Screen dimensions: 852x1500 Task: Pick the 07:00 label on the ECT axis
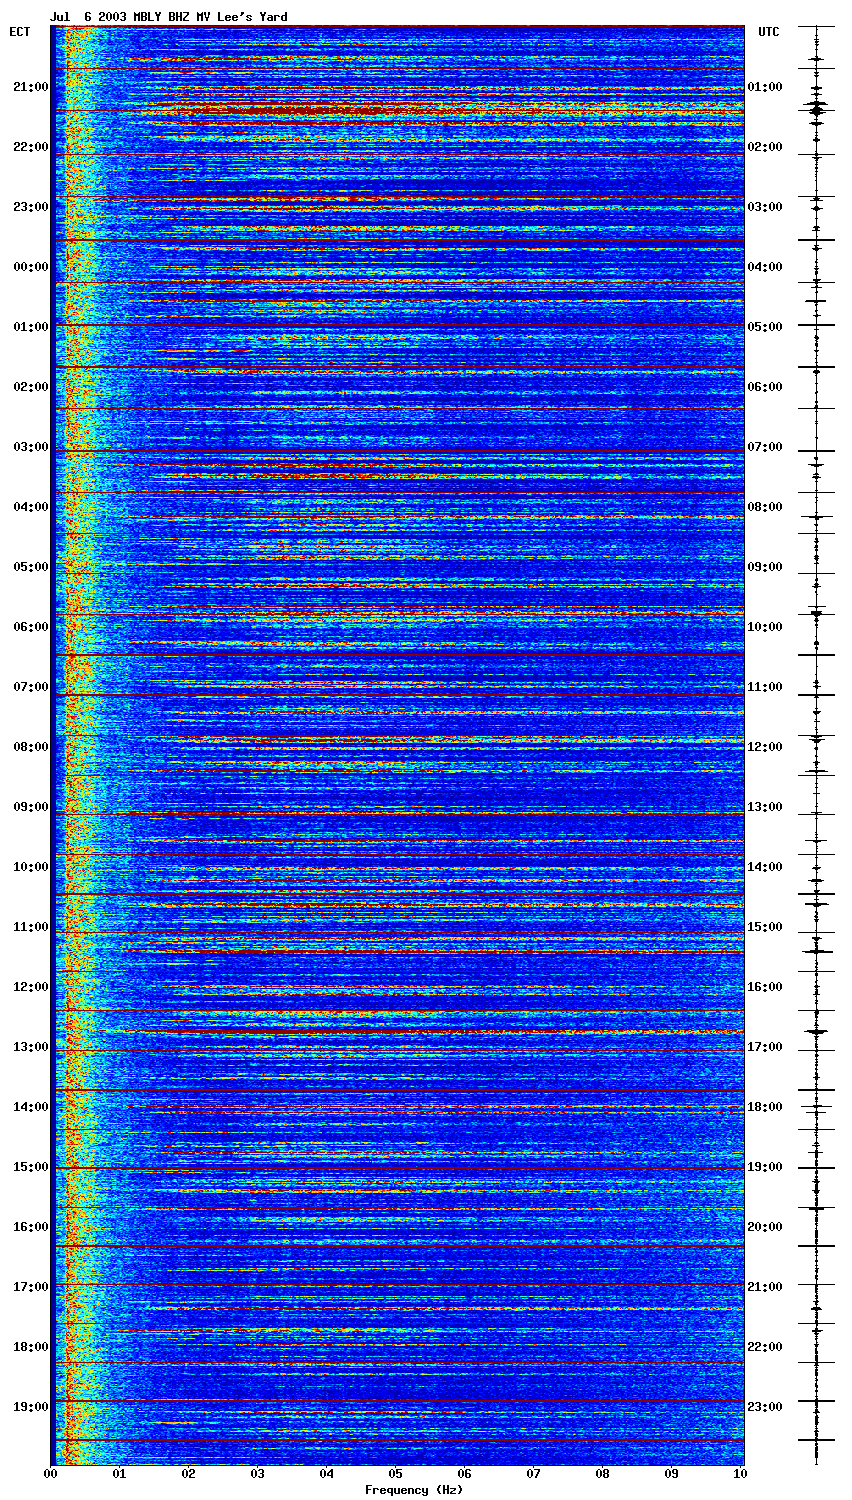pos(31,687)
